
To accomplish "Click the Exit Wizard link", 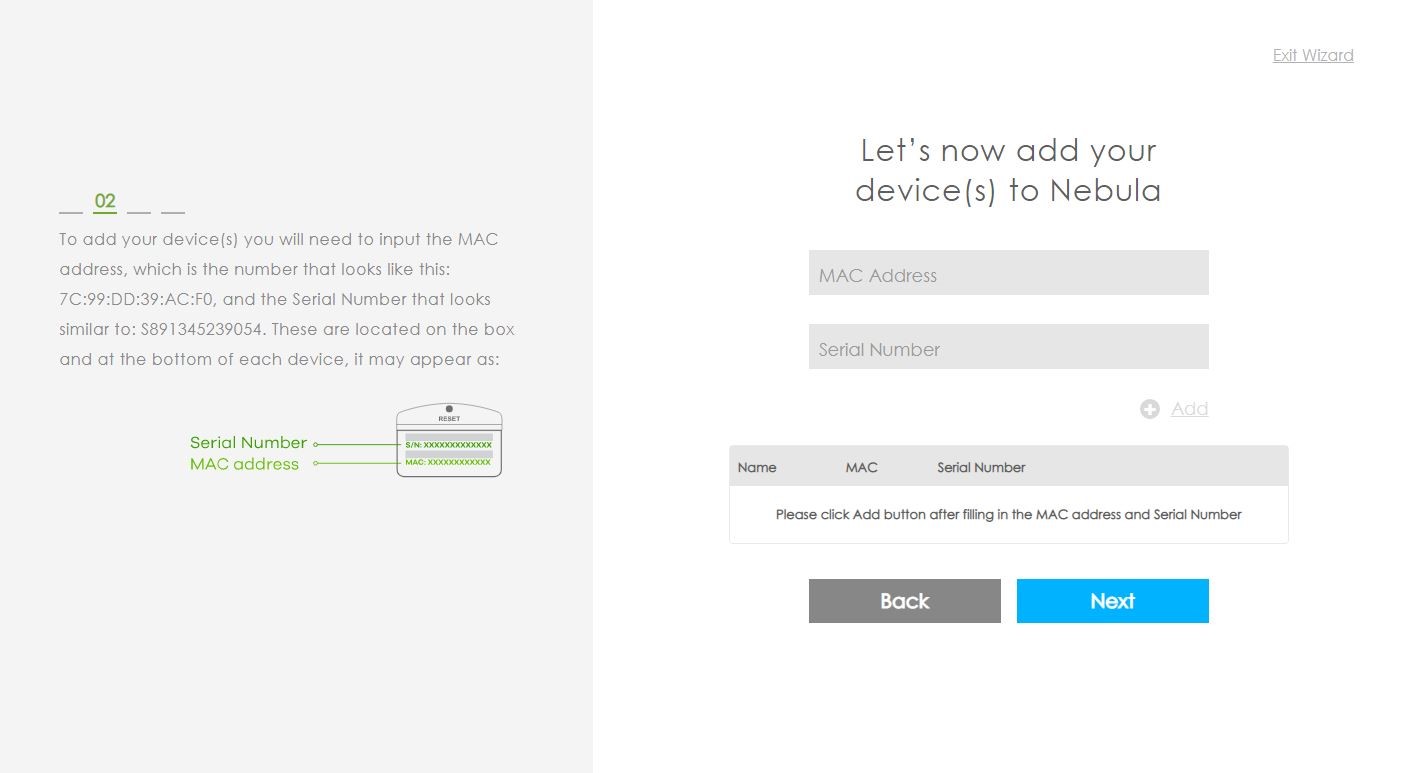I will point(1313,55).
